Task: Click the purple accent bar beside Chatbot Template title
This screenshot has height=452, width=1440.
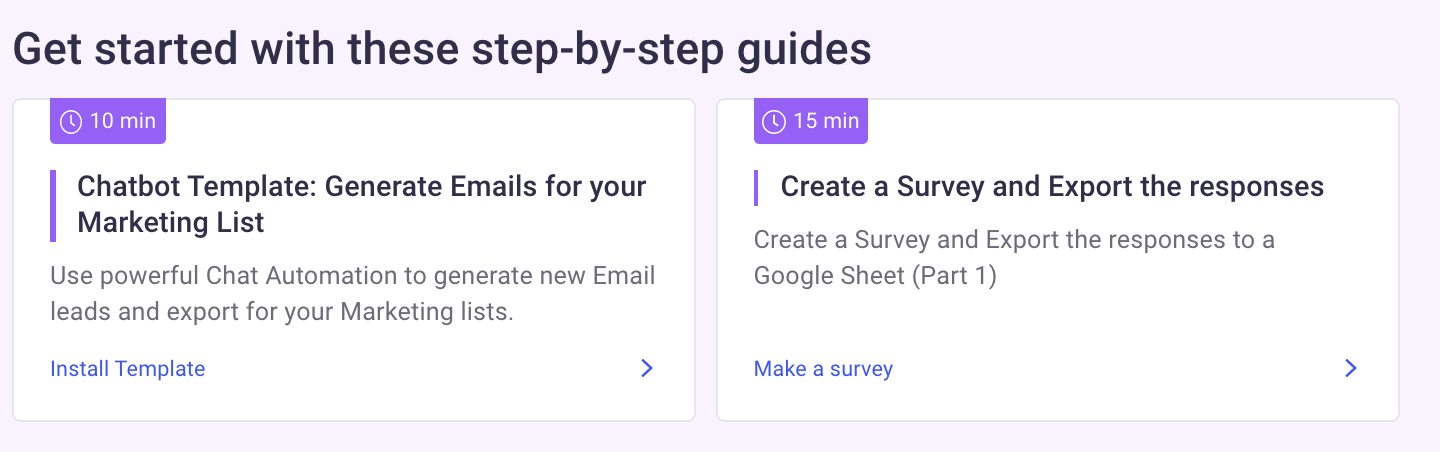Action: tap(52, 205)
